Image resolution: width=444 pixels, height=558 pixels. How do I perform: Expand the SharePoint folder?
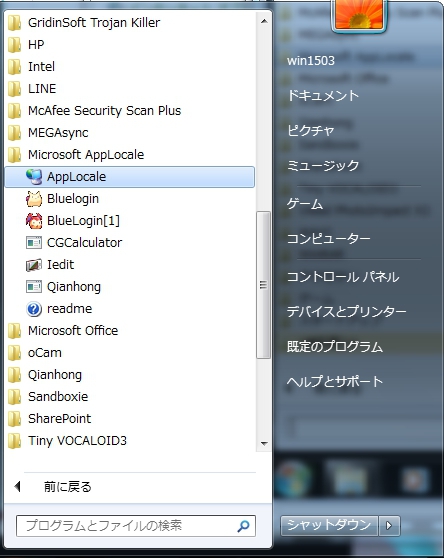[x=49, y=419]
